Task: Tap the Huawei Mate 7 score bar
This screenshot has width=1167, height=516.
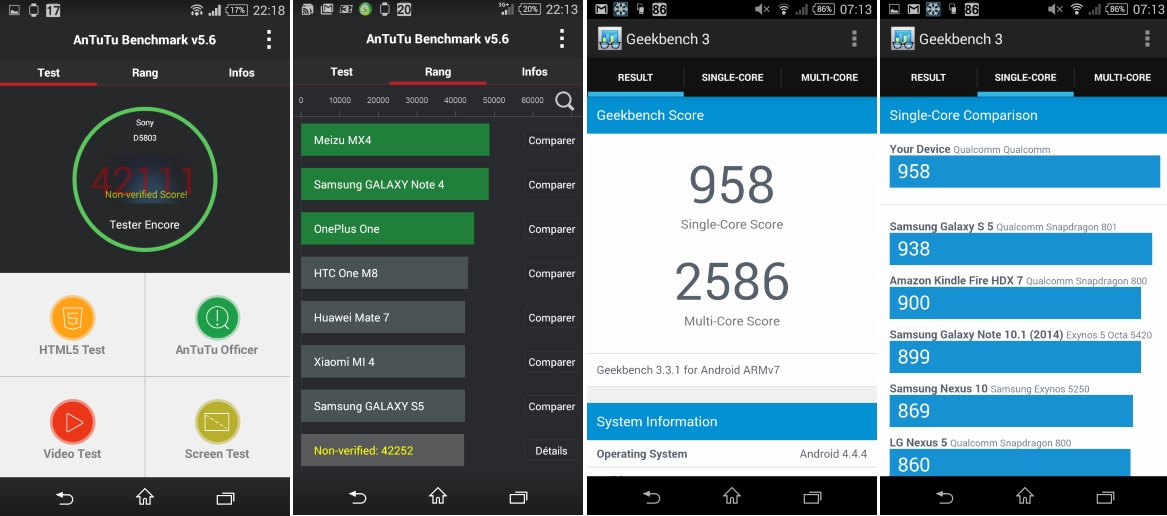Action: pyautogui.click(x=383, y=317)
